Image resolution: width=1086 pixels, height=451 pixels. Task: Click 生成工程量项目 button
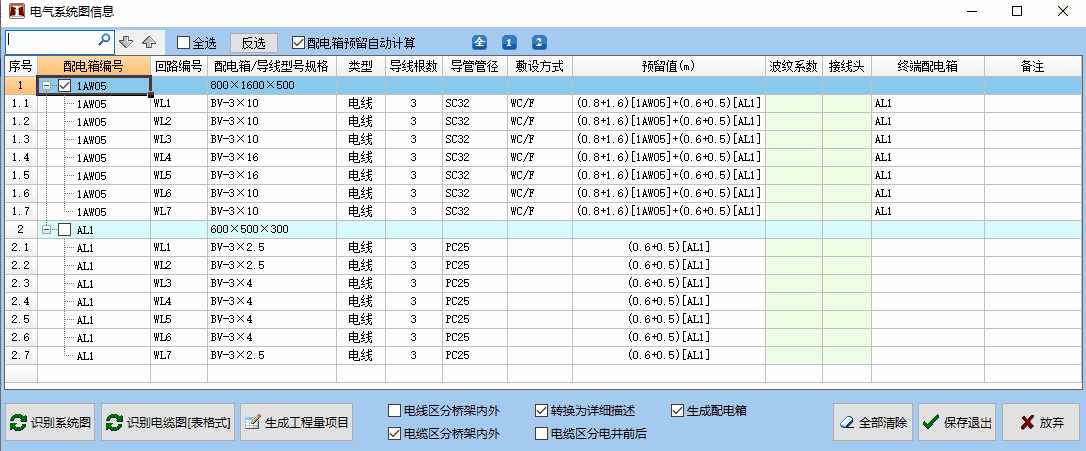click(296, 423)
